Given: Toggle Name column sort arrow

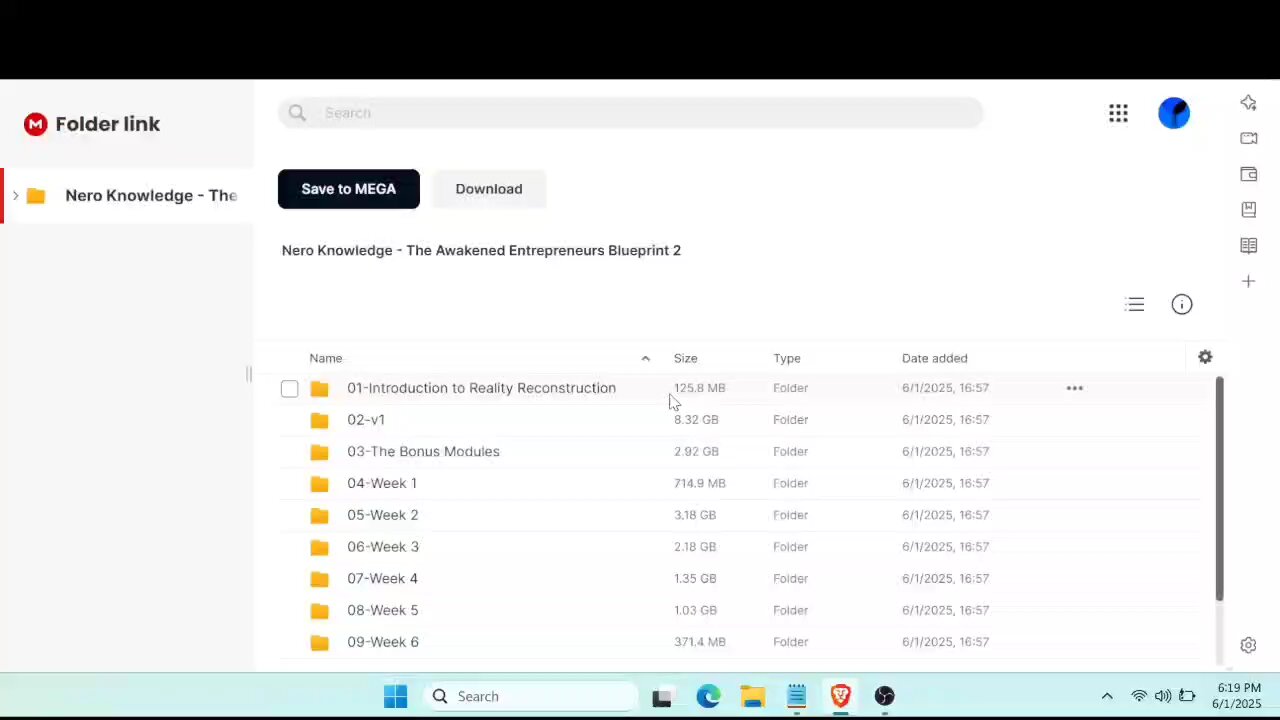Looking at the screenshot, I should (x=645, y=358).
